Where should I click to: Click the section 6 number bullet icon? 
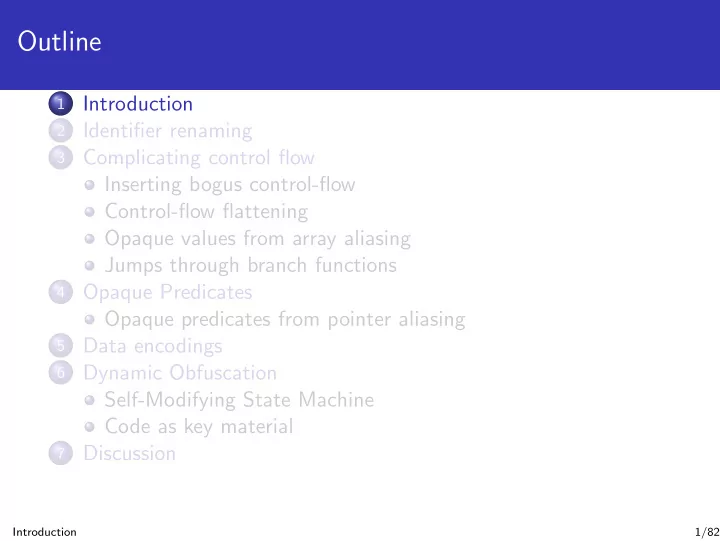pos(61,372)
